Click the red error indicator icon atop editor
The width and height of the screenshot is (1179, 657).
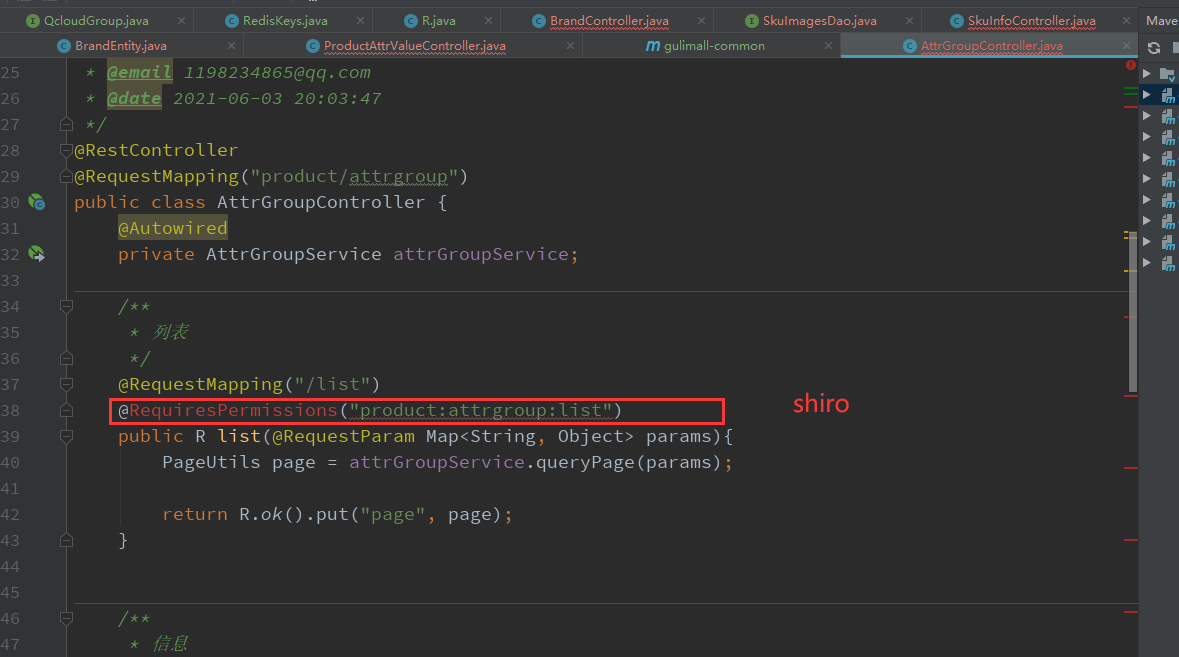1131,65
